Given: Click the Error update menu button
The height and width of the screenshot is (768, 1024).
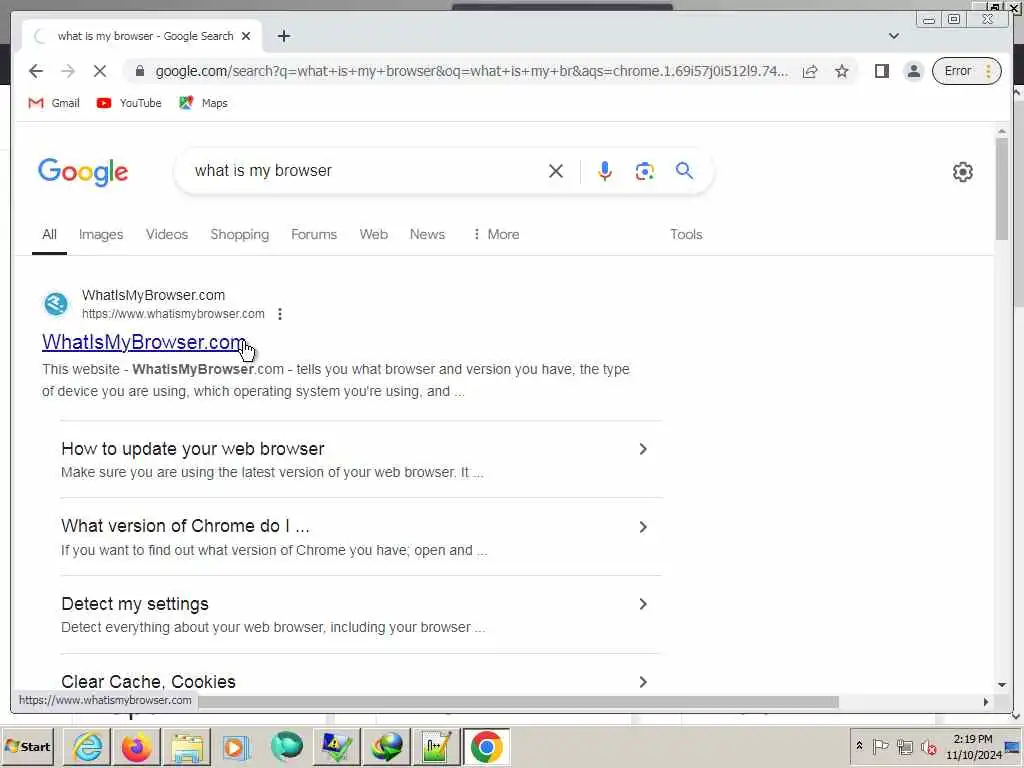Looking at the screenshot, I should [x=966, y=71].
